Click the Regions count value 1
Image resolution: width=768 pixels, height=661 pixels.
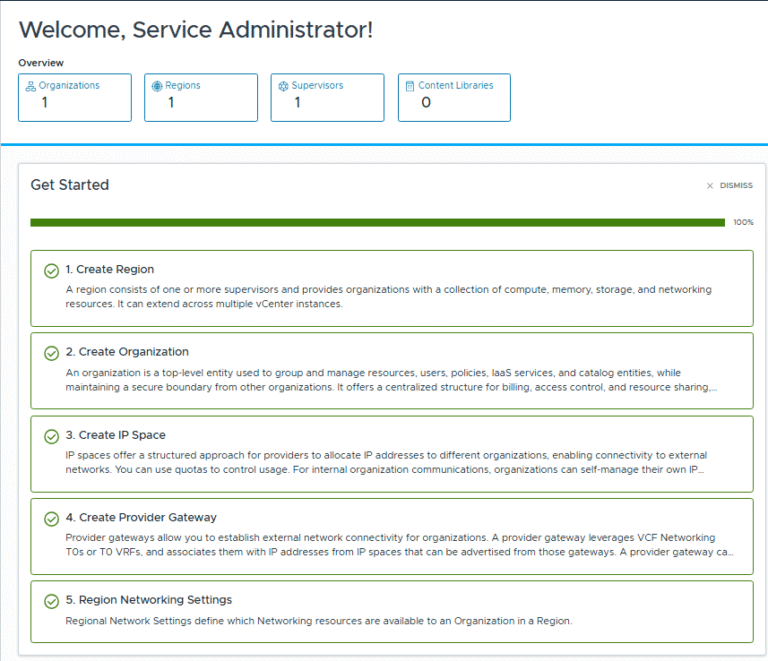coord(171,102)
